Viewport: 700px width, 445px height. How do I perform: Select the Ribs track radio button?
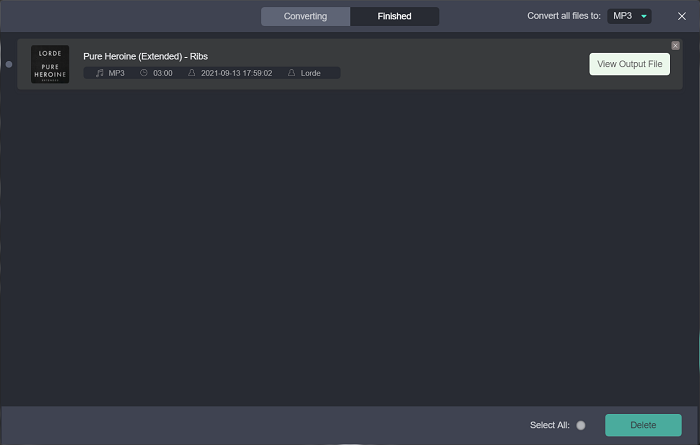coord(9,64)
